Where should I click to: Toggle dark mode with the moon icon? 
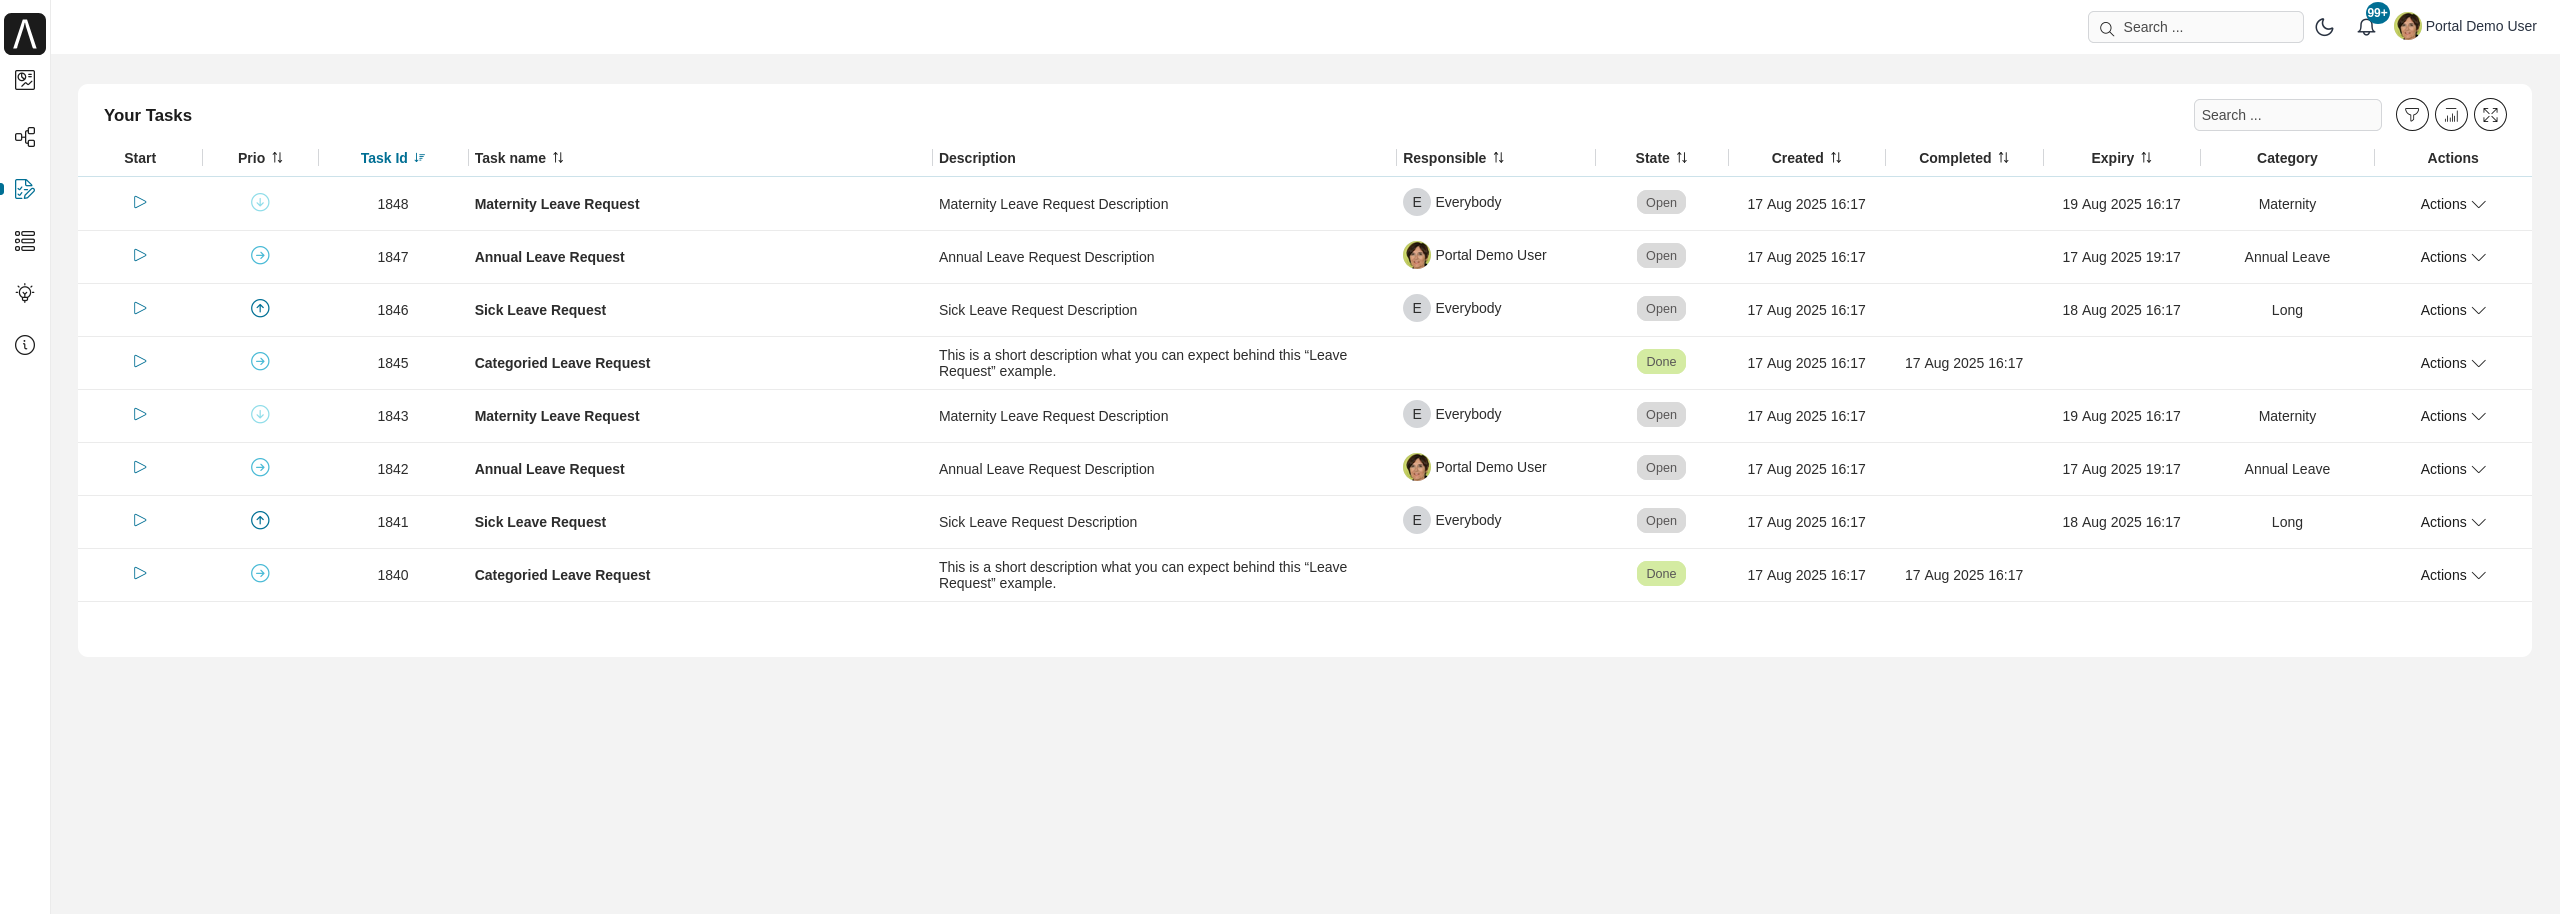tap(2325, 27)
